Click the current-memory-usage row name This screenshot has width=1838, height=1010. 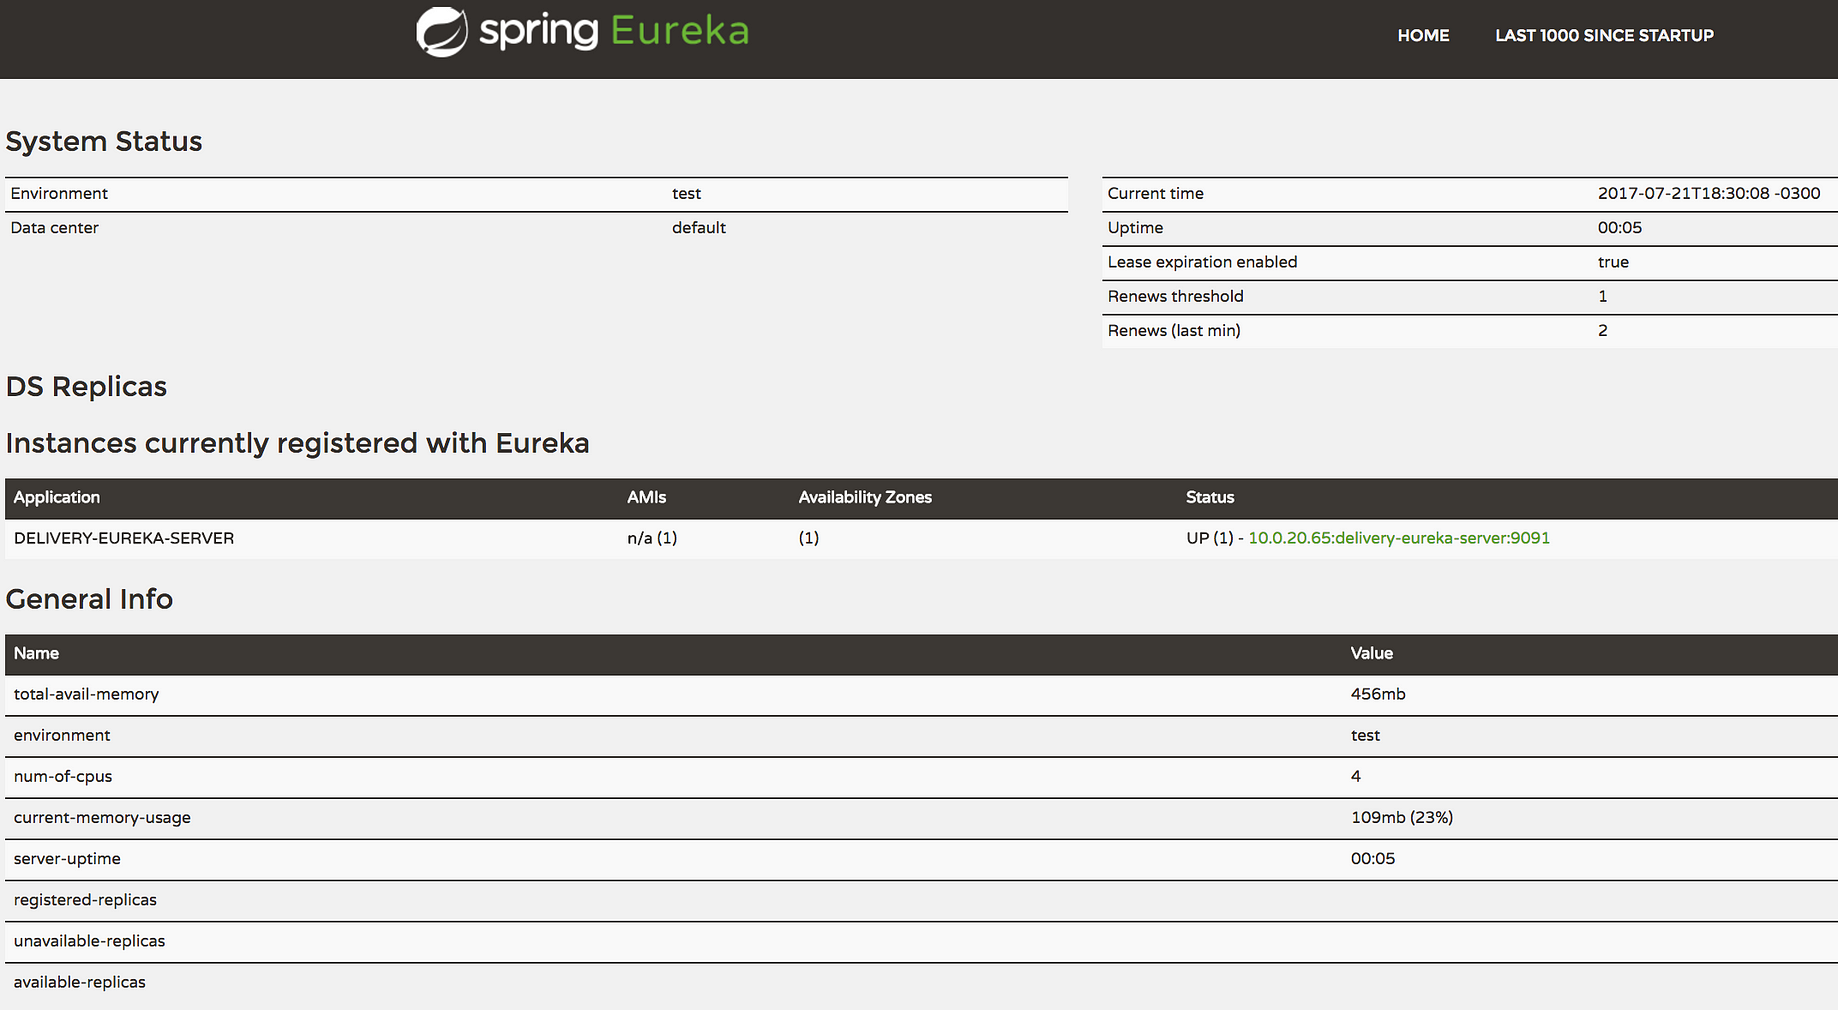pos(102,818)
